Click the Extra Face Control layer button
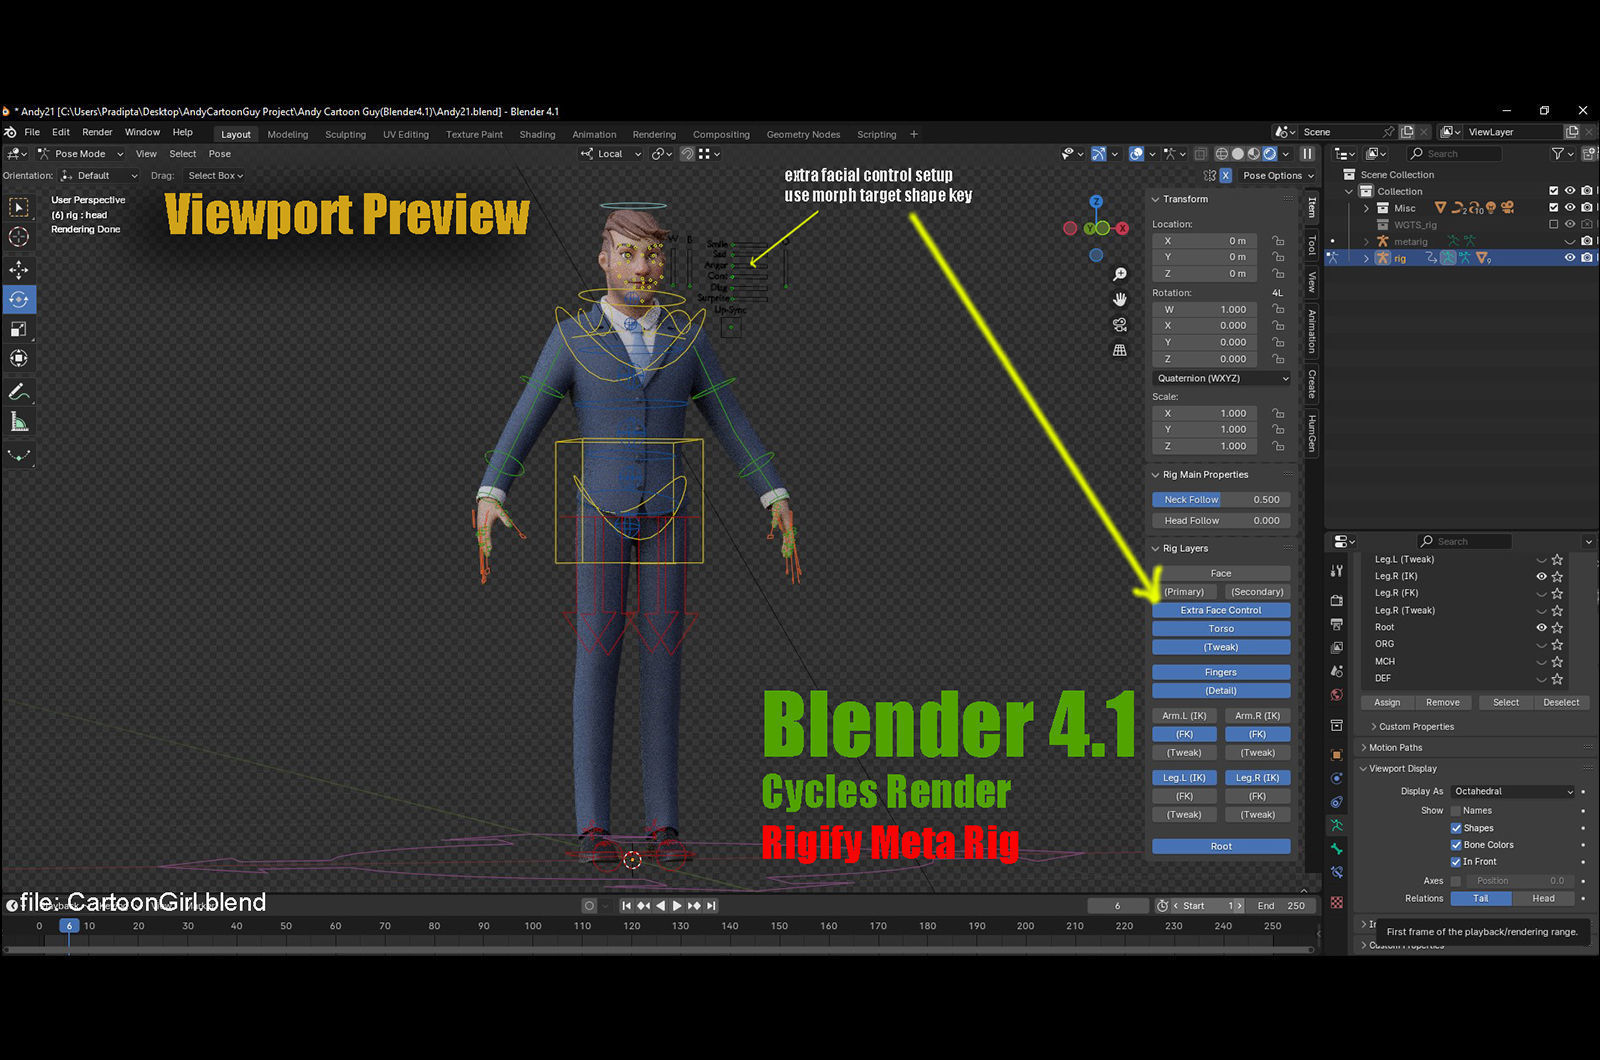 coord(1221,610)
